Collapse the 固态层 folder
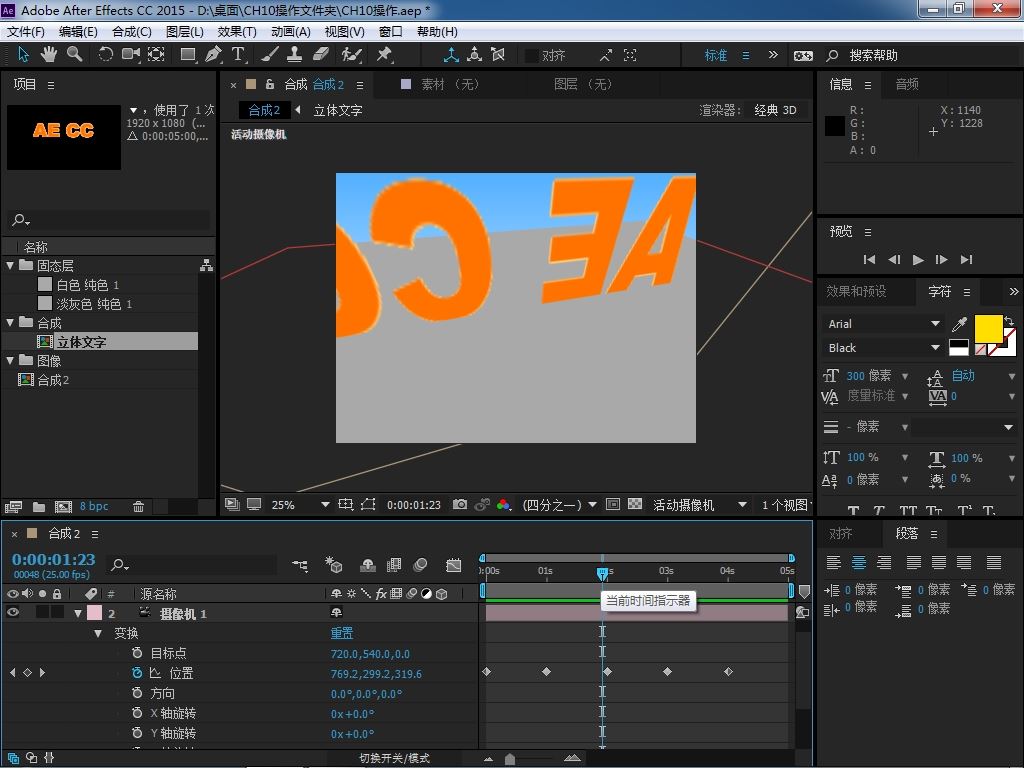The image size is (1024, 768). point(10,266)
